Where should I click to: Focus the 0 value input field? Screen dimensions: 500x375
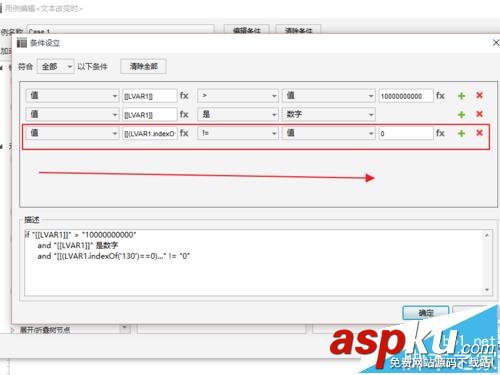pos(406,133)
